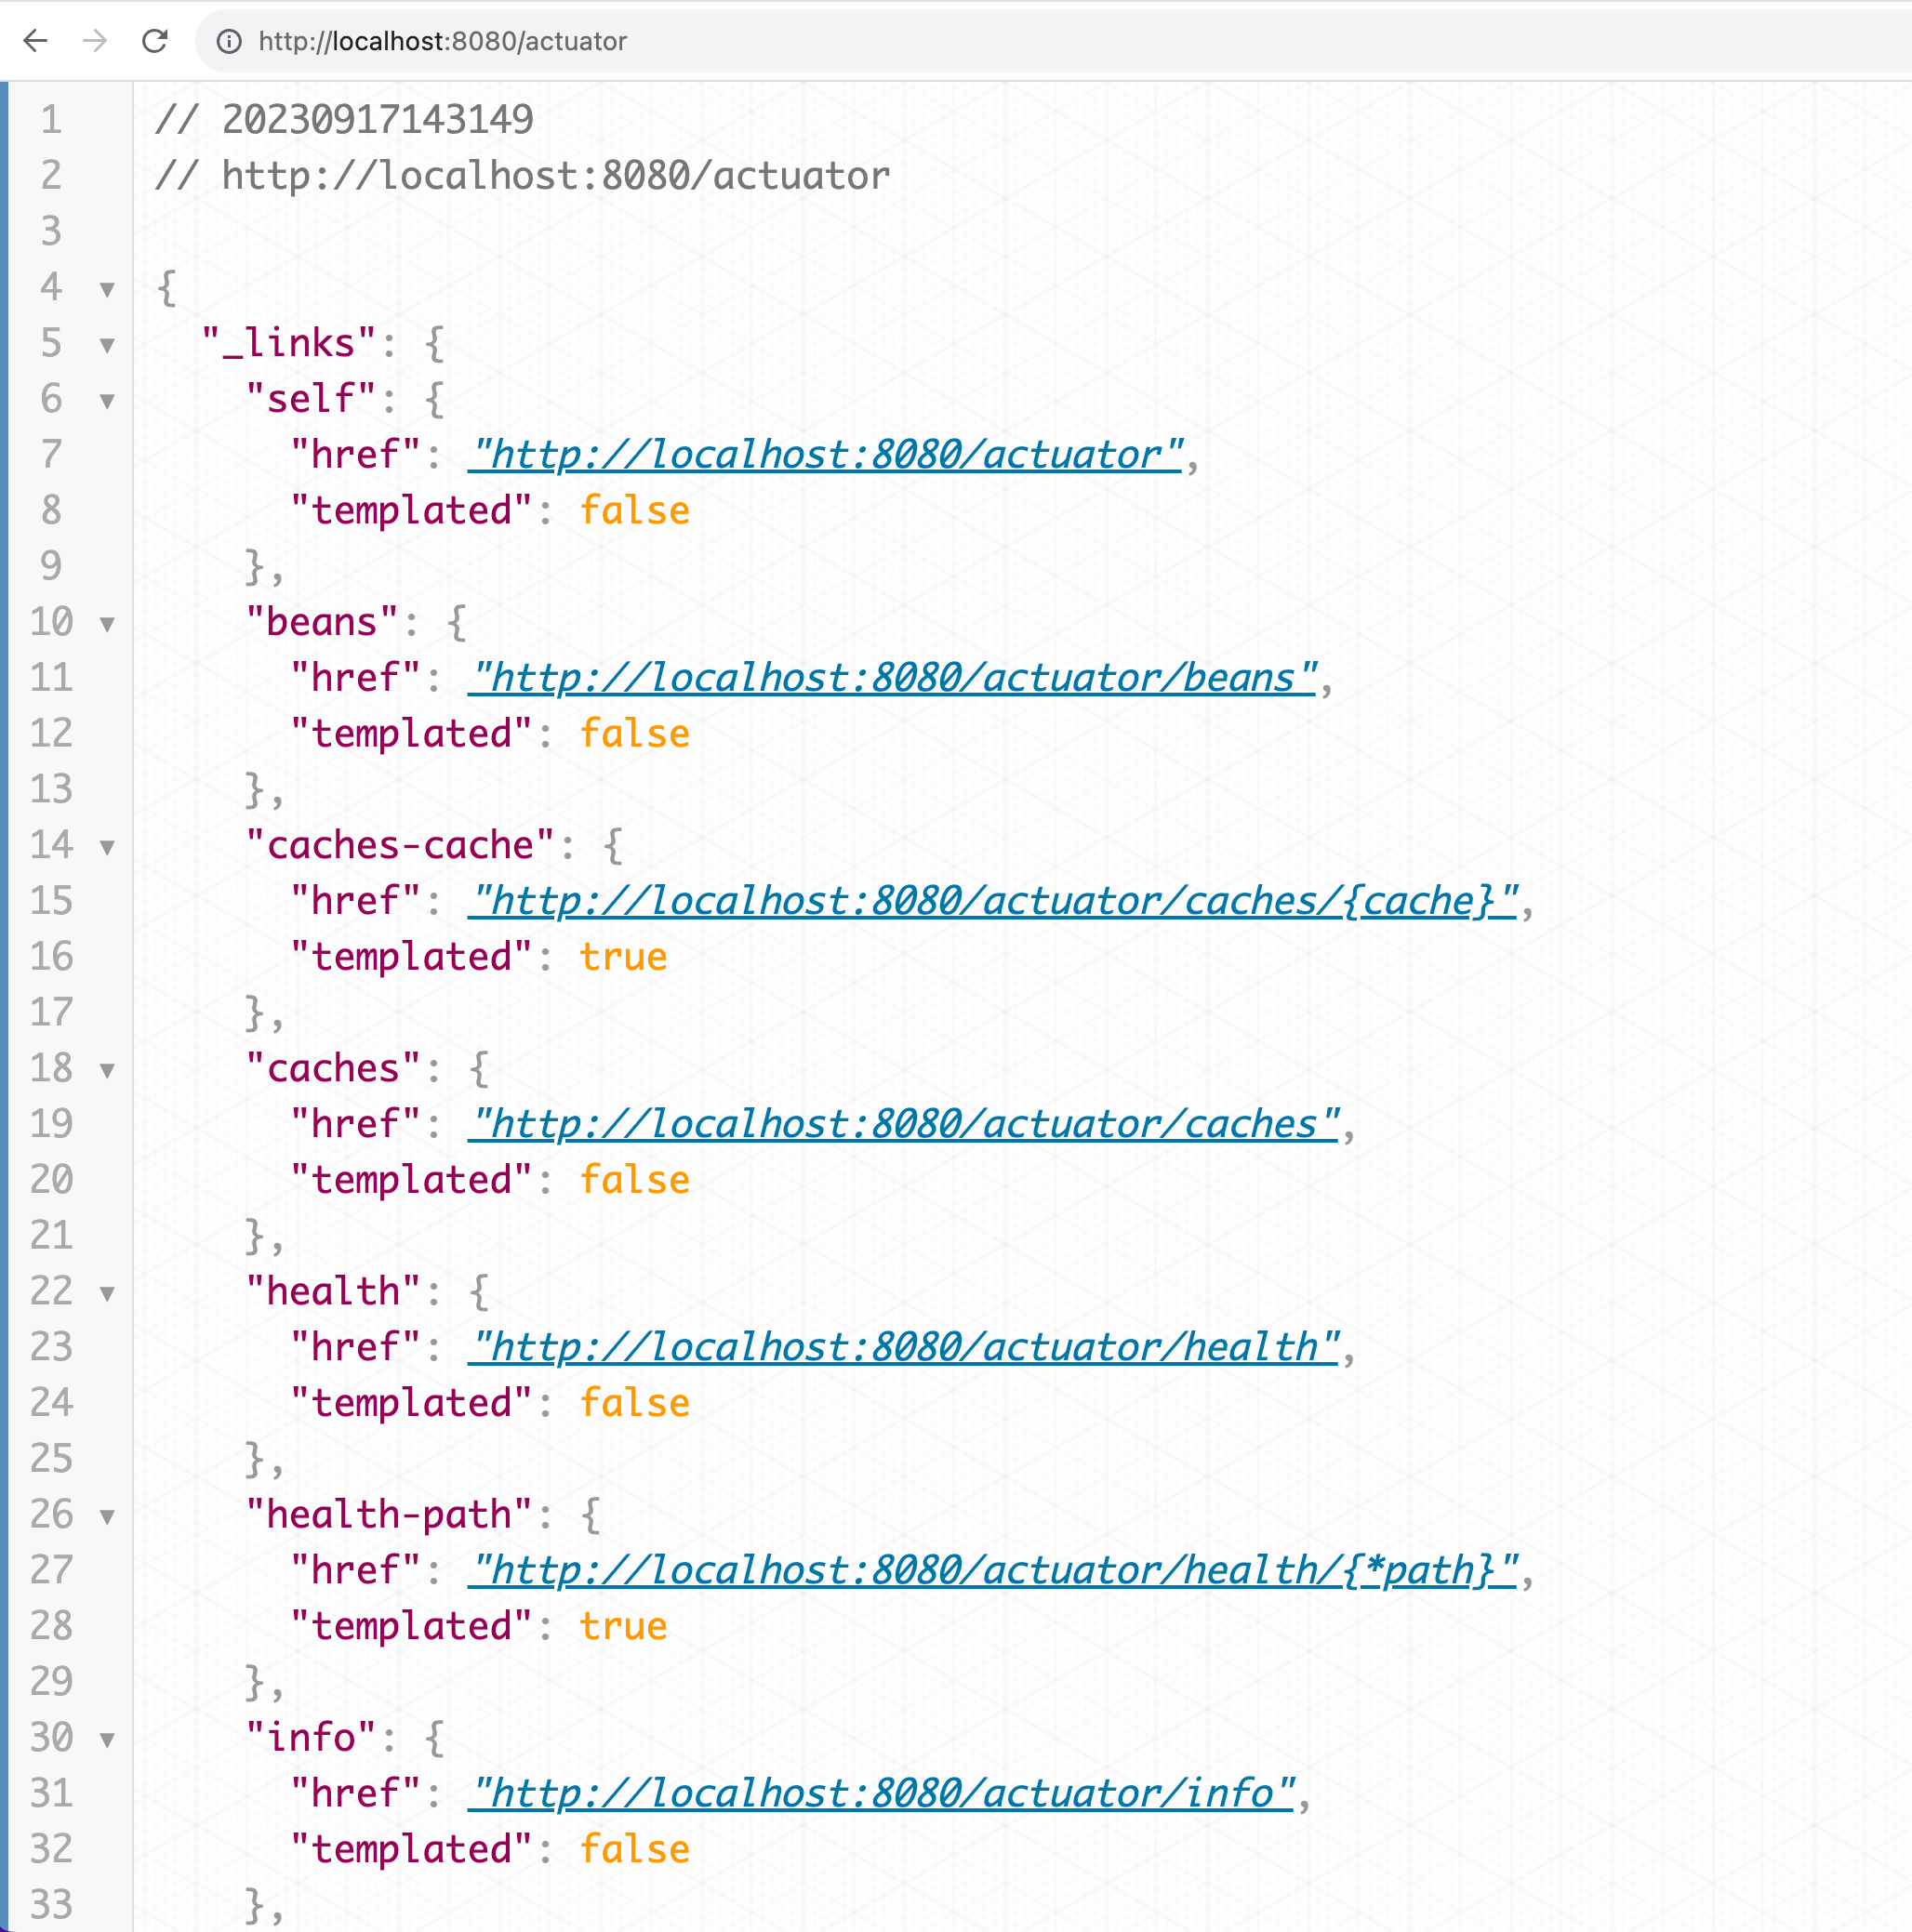
Task: Click the "beans" key
Action: [322, 622]
